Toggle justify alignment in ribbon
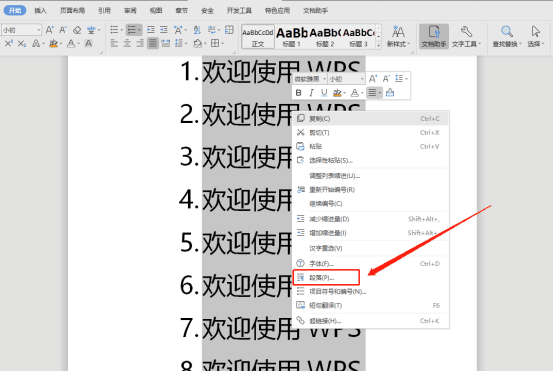 (153, 43)
